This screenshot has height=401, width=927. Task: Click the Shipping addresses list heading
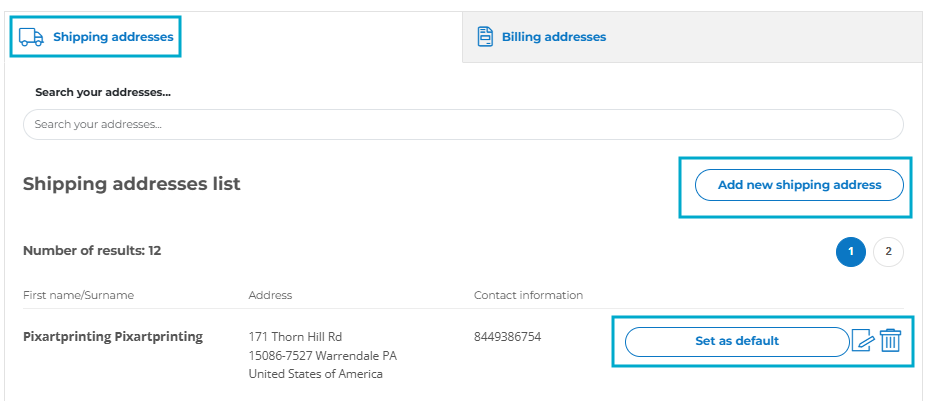pos(132,184)
